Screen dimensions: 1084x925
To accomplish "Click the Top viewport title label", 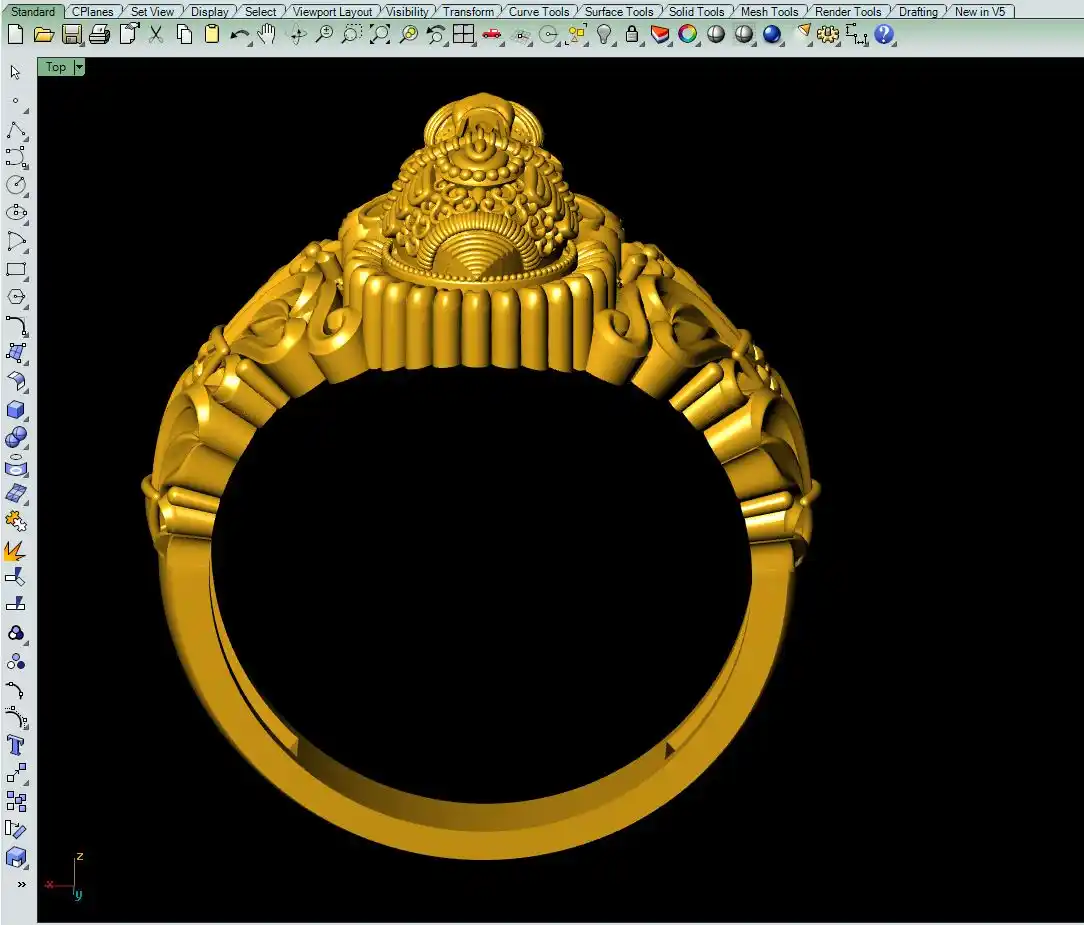I will pyautogui.click(x=56, y=67).
